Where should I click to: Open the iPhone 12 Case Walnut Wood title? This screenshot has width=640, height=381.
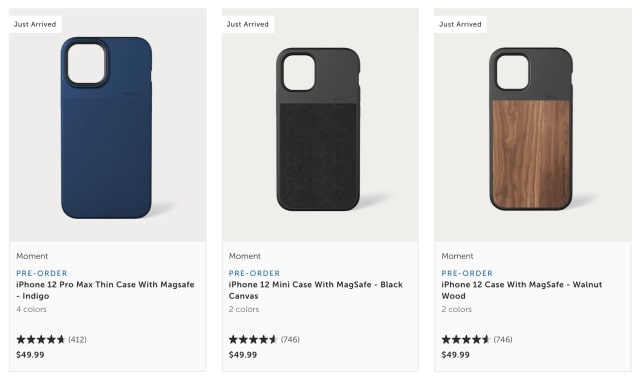click(522, 290)
